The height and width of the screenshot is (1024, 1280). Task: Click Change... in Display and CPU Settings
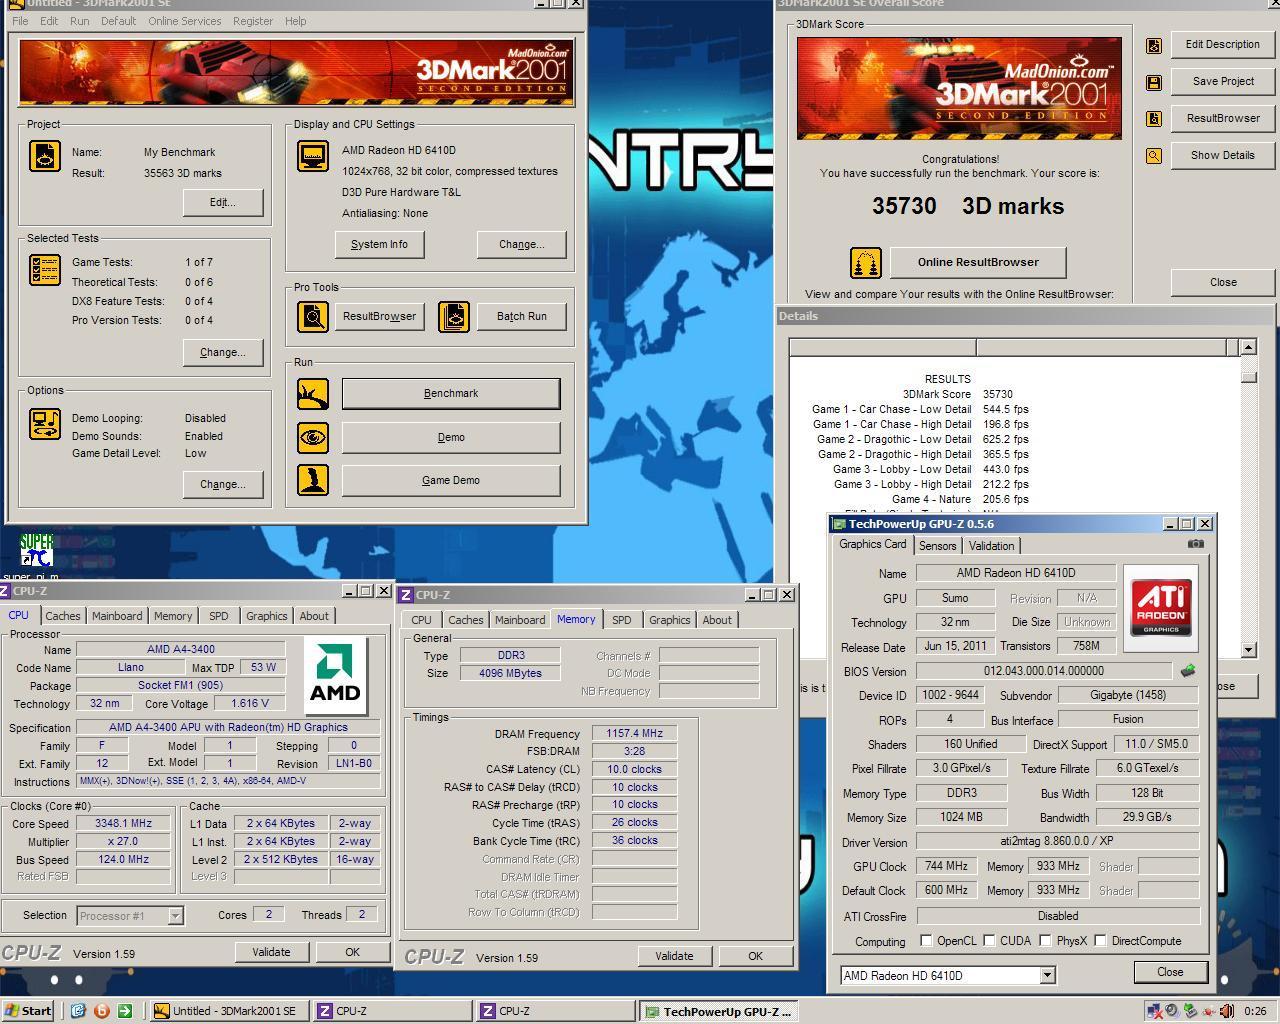click(521, 245)
